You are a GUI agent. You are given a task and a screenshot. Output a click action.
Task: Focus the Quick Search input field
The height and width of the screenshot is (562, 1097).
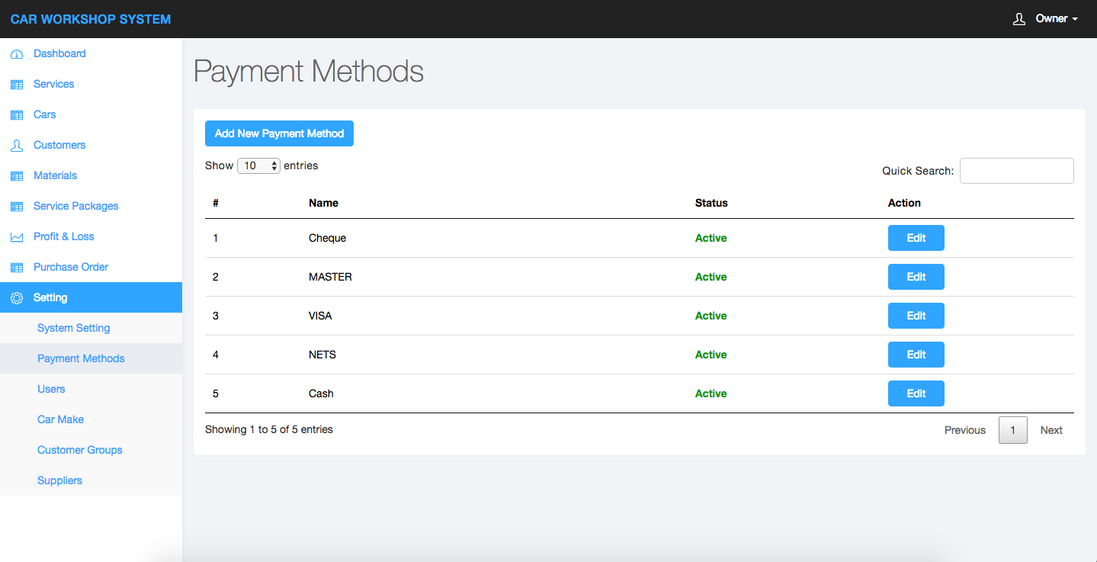tap(1016, 171)
